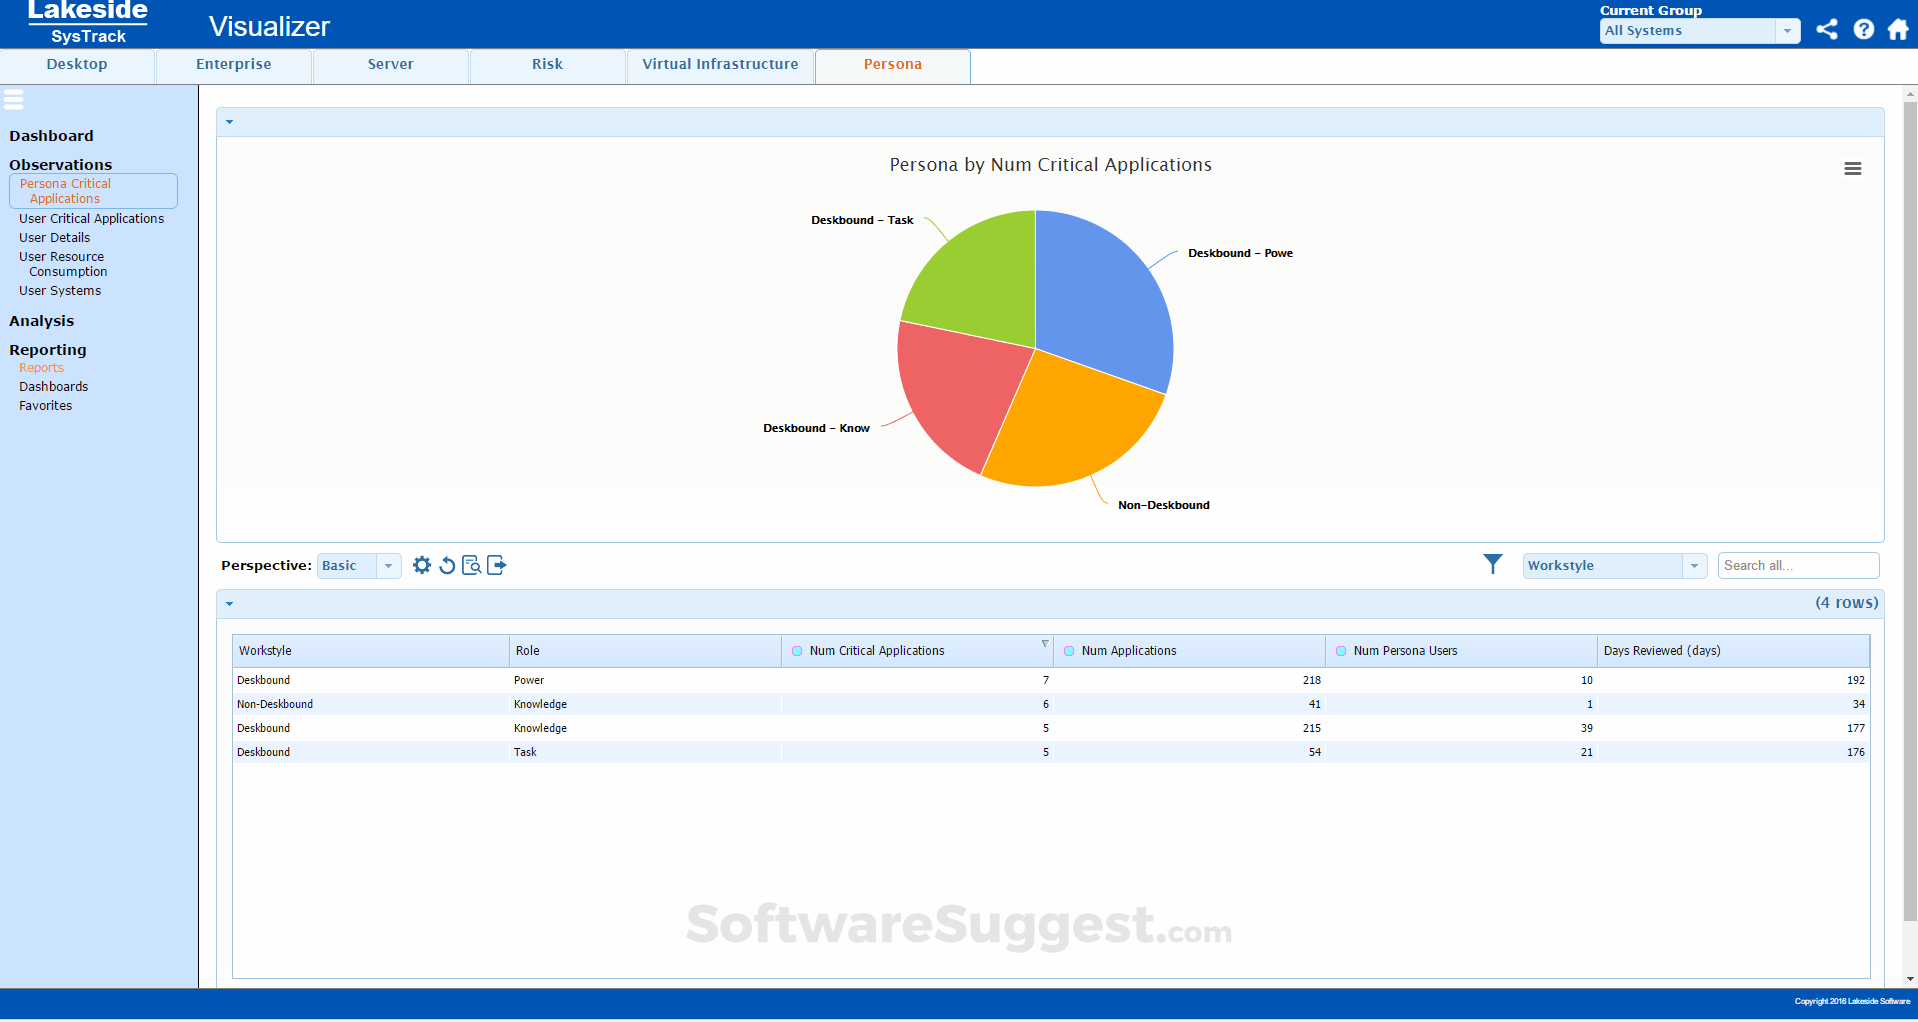Open the User Critical Applications observation
This screenshot has height=1022, width=1918.
coord(91,218)
